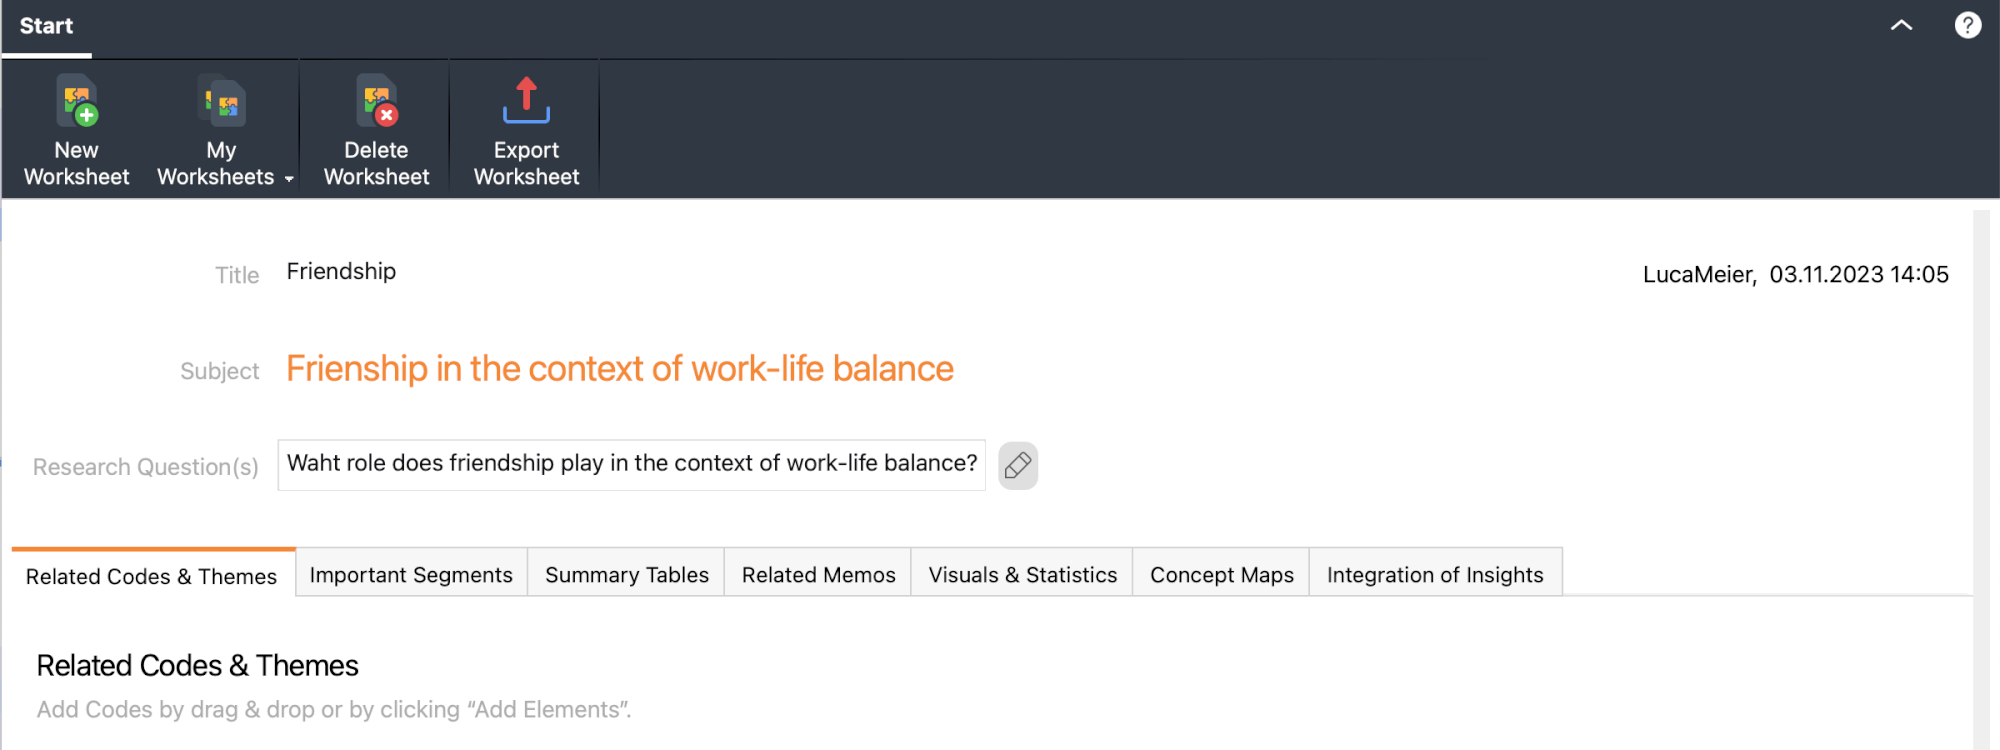
Task: Open the My Worksheets icon
Action: pos(222,101)
